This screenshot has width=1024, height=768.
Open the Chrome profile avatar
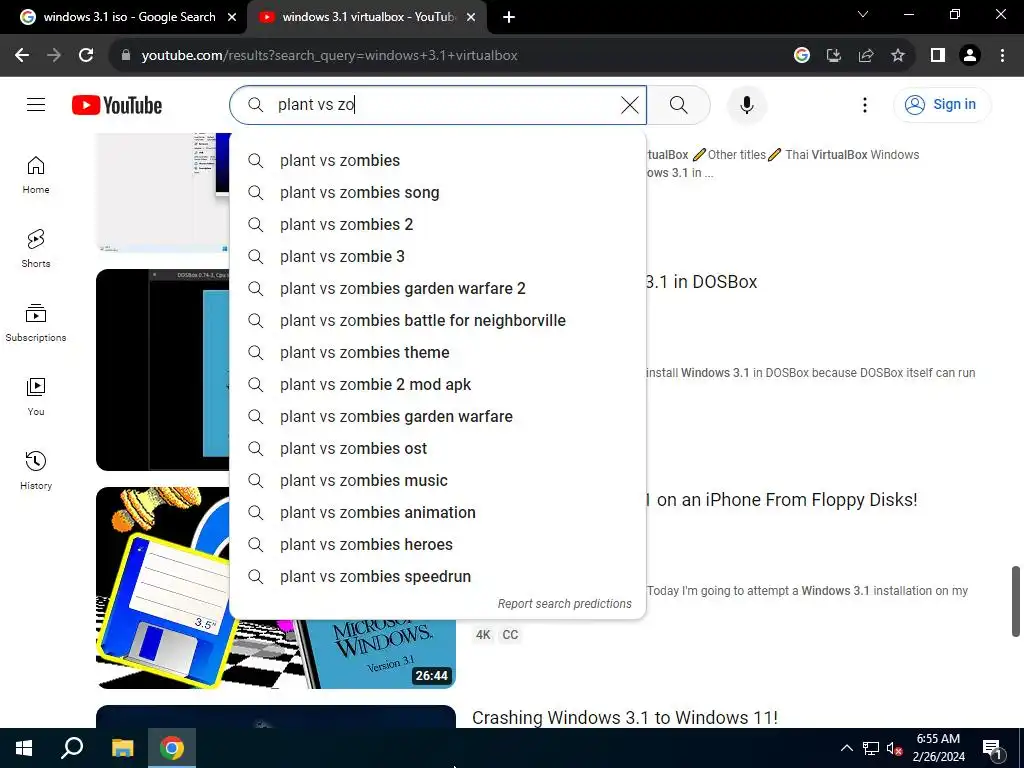coord(970,56)
